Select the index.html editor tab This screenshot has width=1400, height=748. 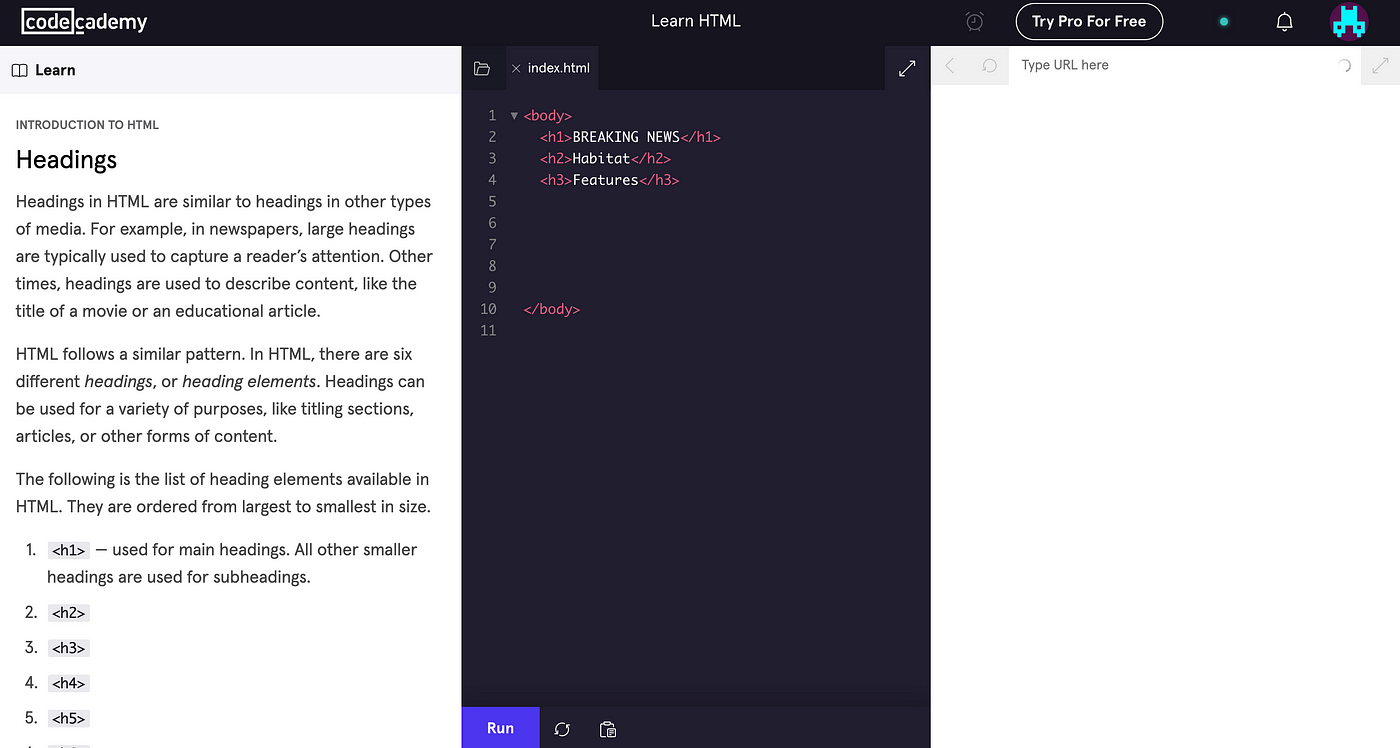click(551, 68)
